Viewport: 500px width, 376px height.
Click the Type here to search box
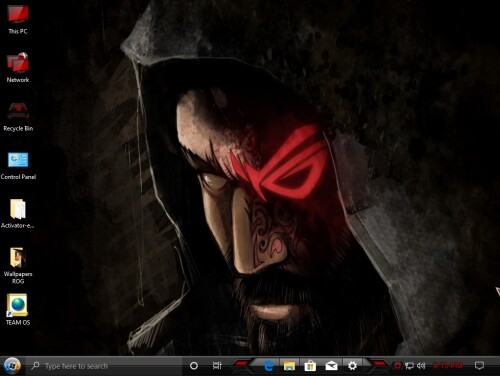point(104,366)
